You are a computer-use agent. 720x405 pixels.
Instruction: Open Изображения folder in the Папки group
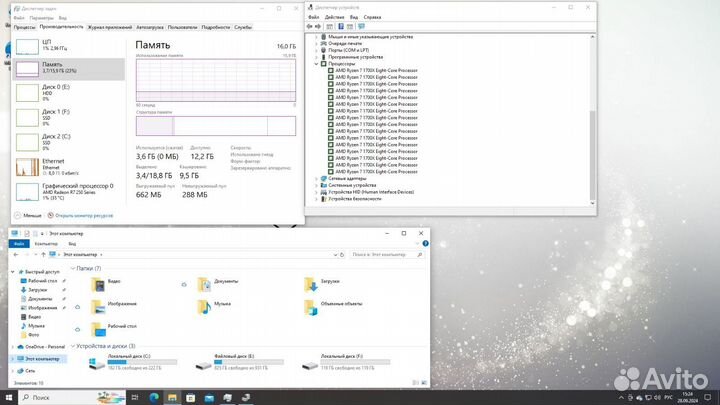(113, 307)
